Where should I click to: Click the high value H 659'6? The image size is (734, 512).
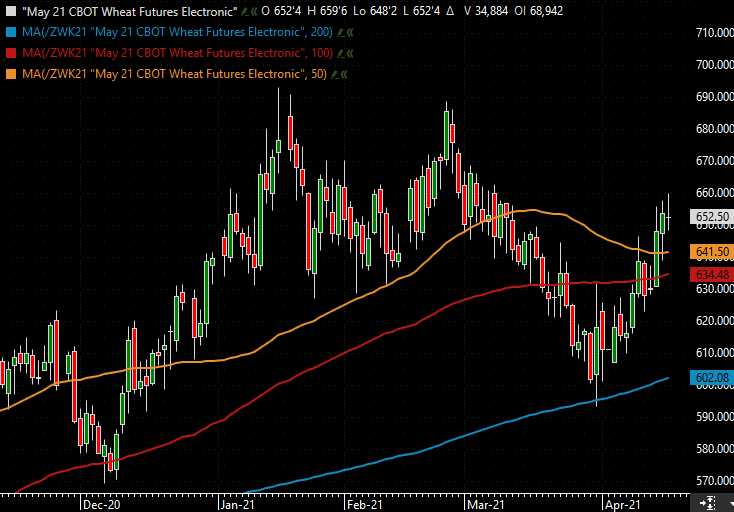click(327, 11)
